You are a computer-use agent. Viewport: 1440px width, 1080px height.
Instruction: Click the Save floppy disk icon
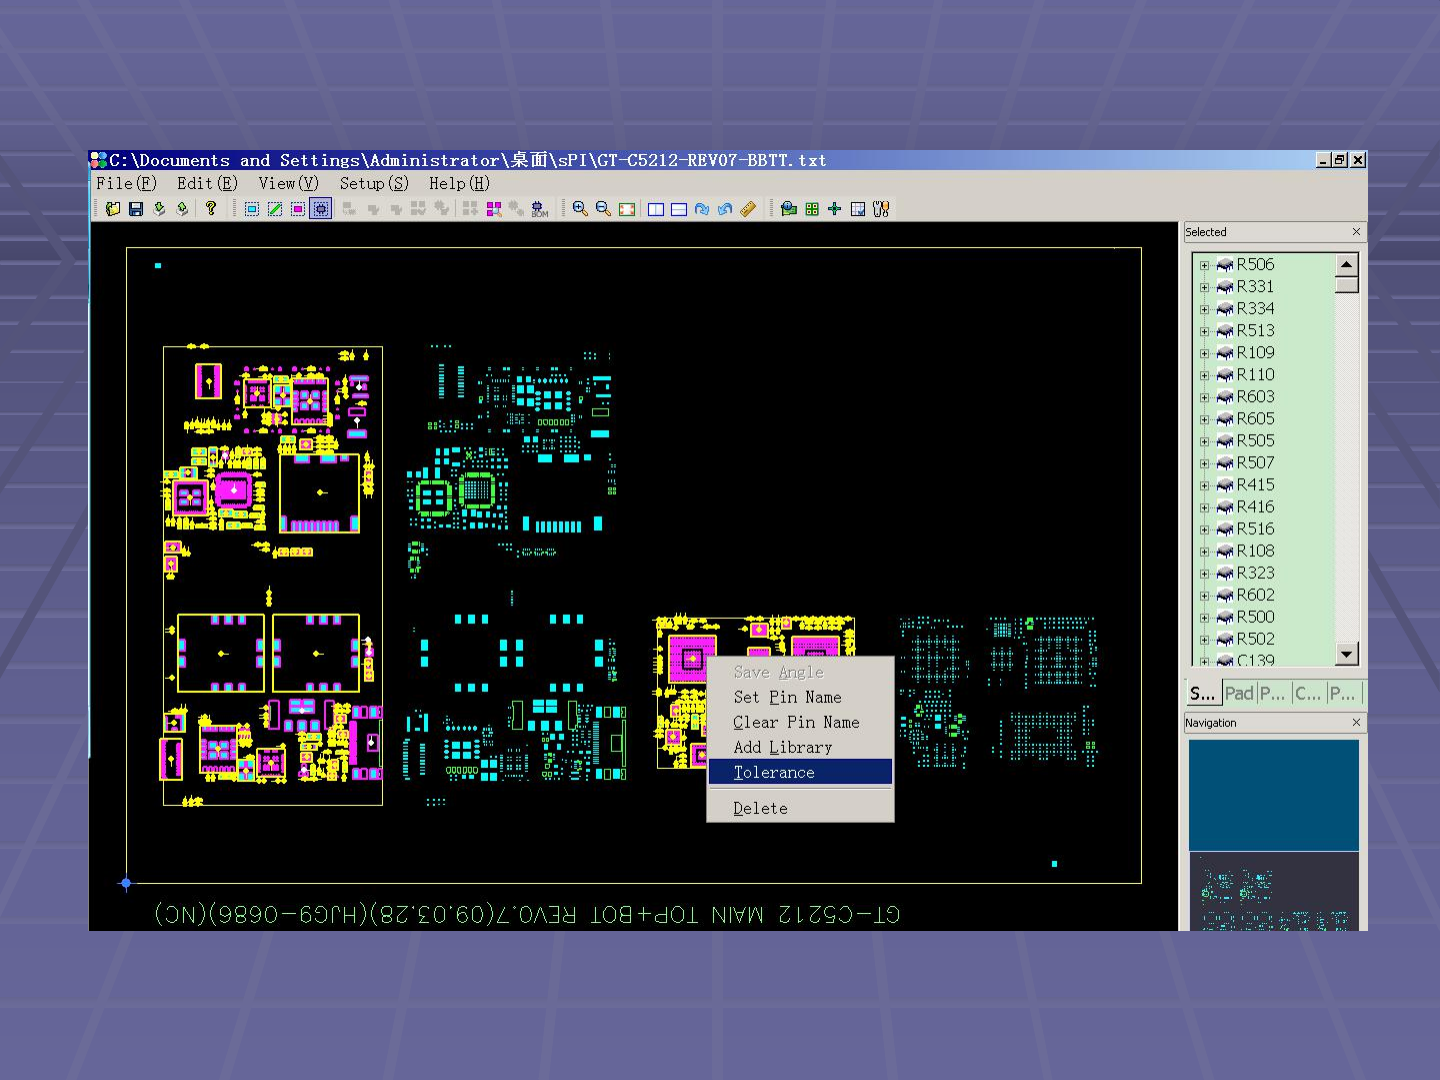click(136, 209)
